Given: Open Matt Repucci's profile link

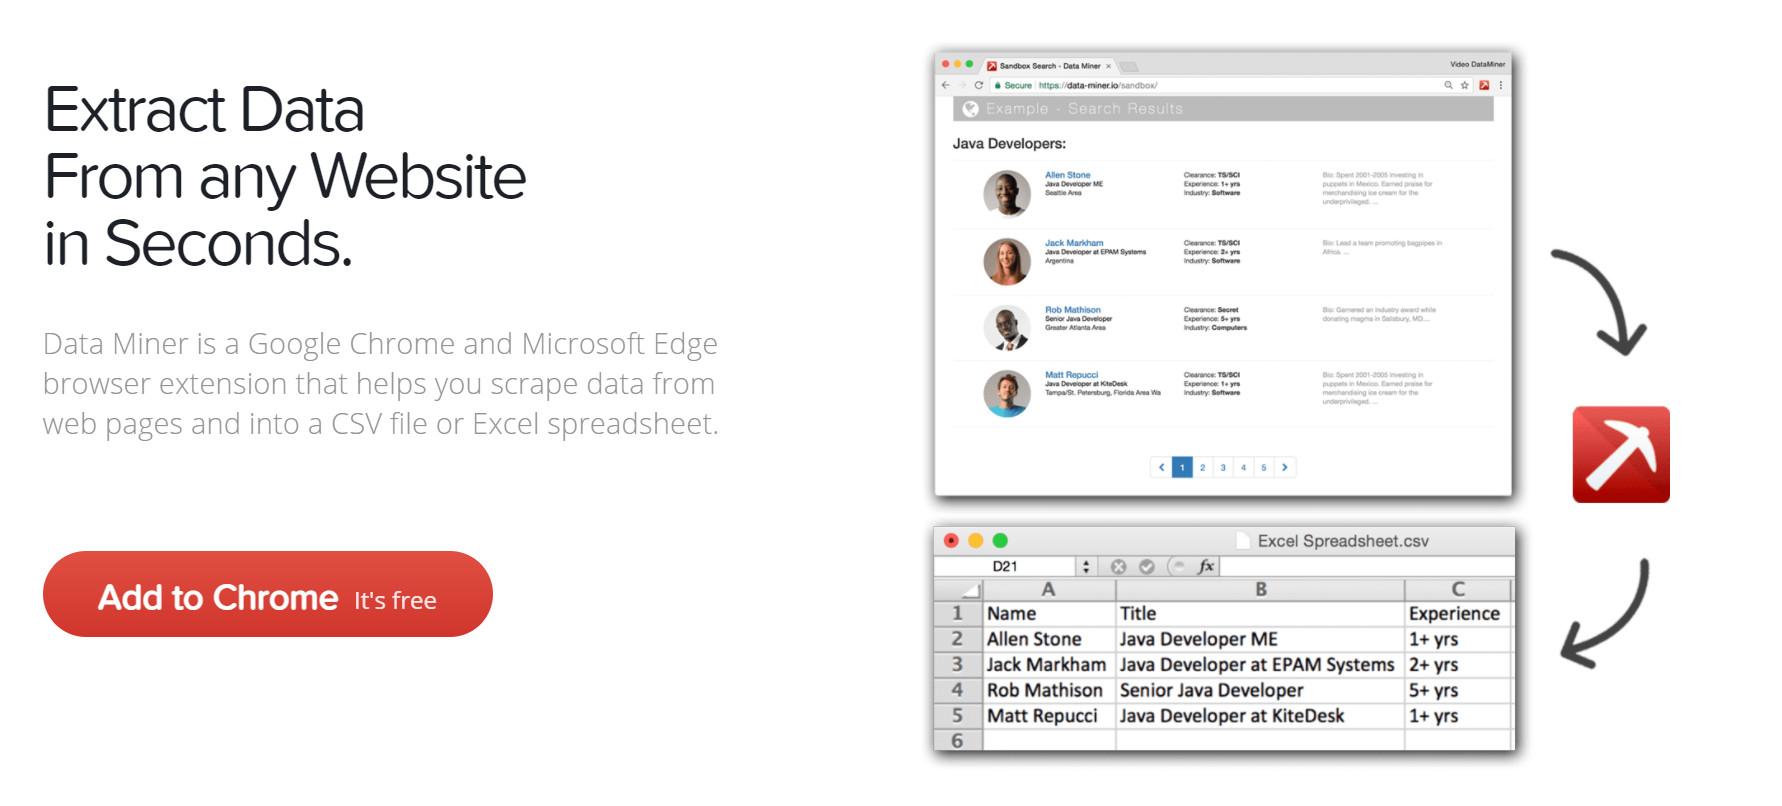Looking at the screenshot, I should [1071, 375].
